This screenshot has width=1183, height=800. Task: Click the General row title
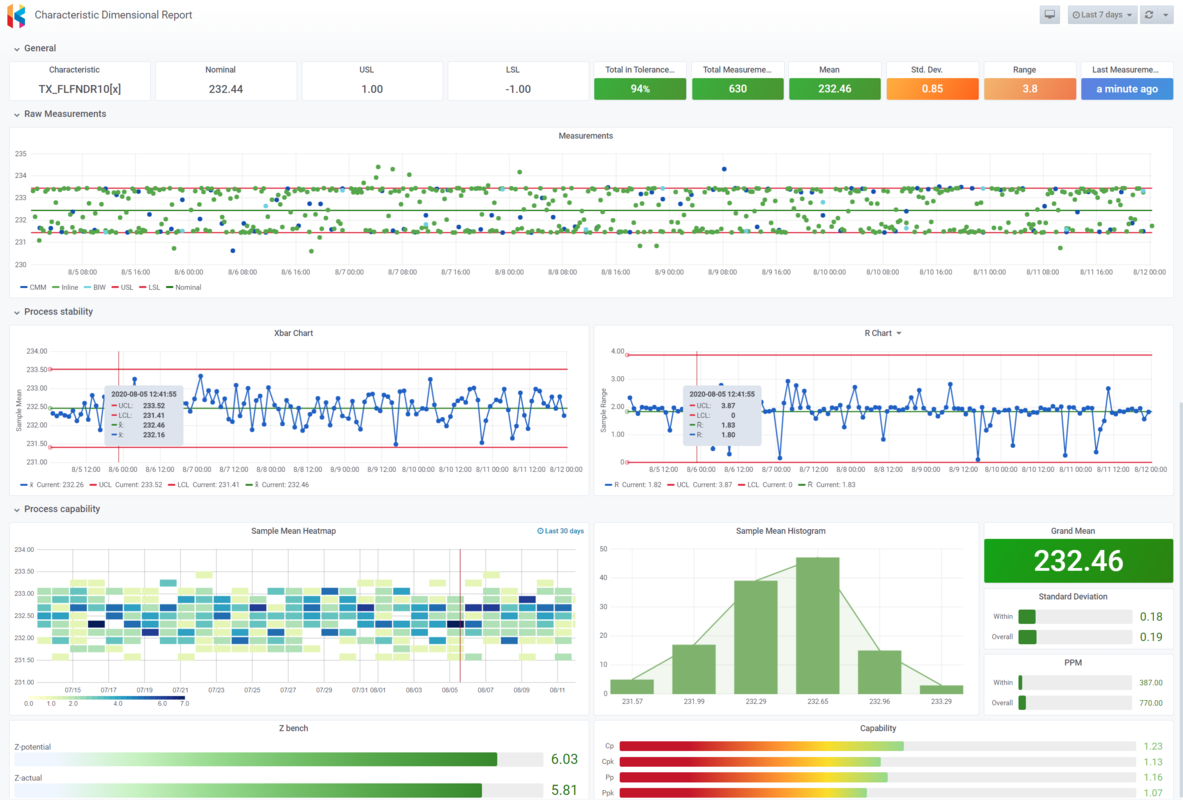point(40,48)
